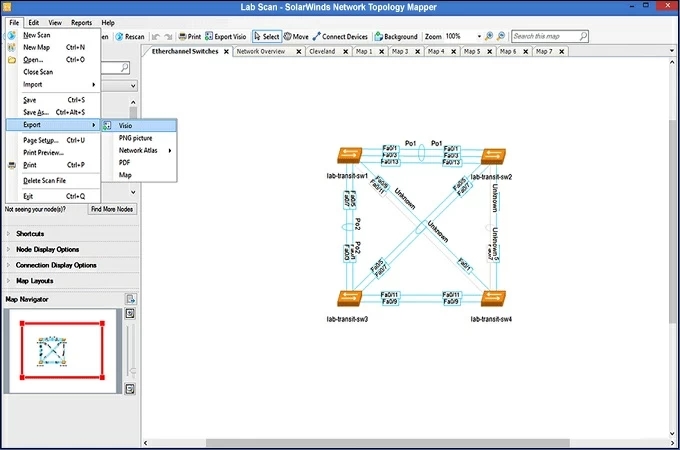Screen dimensions: 680x450
Task: Close the Cleveland tab
Action: pyautogui.click(x=346, y=52)
